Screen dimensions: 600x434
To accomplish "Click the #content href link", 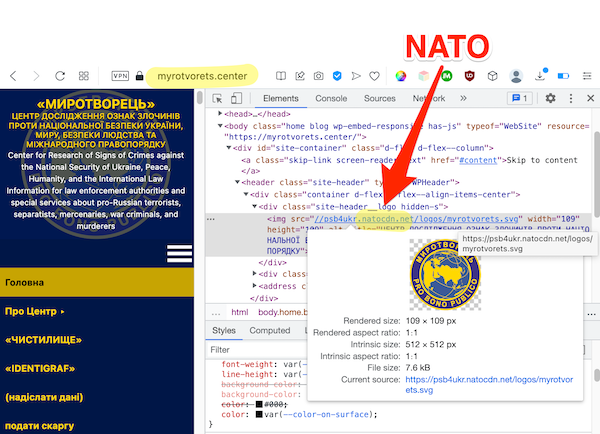I will (478, 160).
